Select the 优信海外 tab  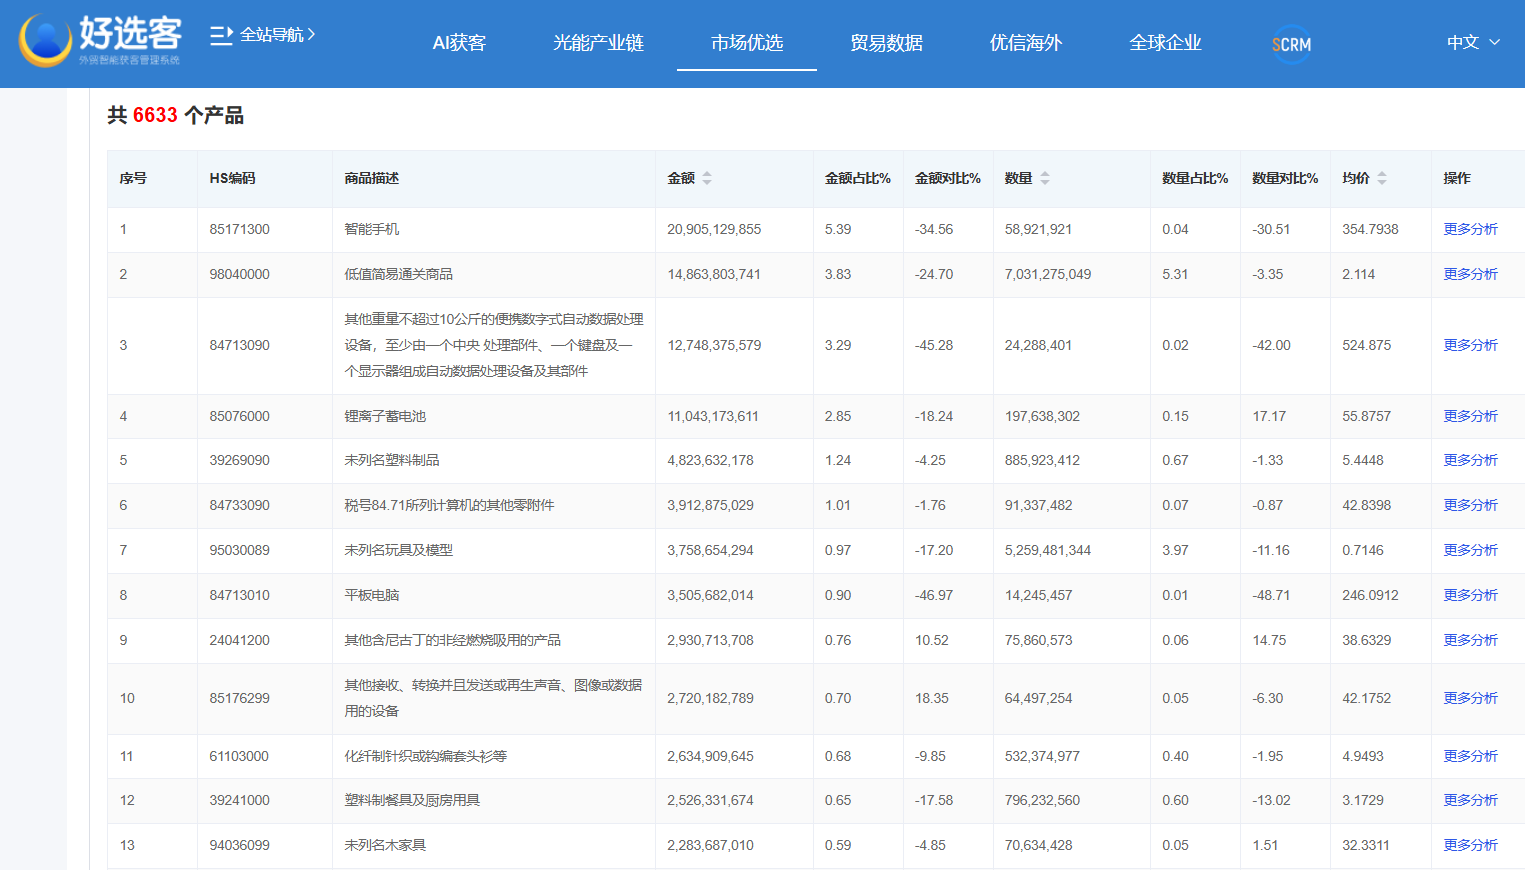pyautogui.click(x=1026, y=43)
